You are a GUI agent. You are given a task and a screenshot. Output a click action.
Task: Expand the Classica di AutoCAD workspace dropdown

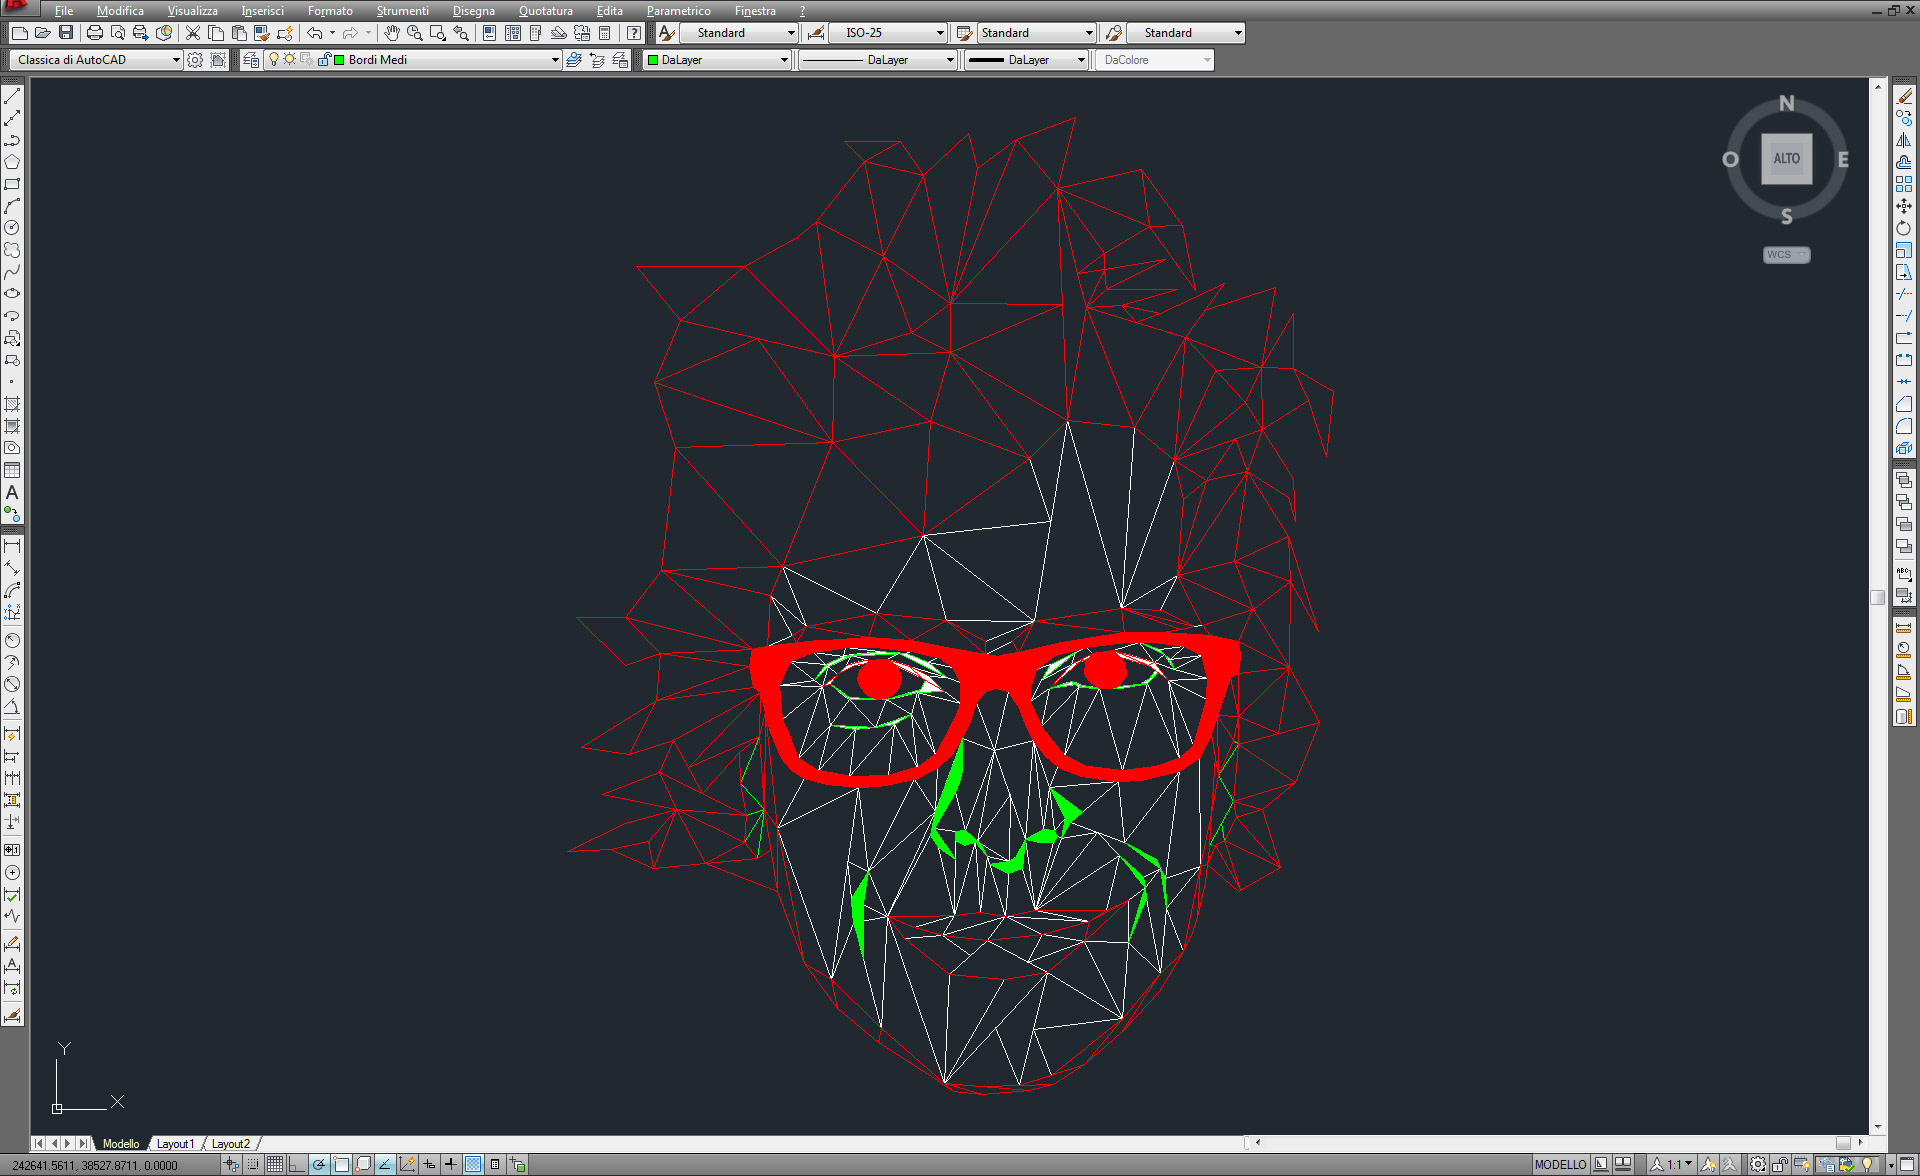176,60
